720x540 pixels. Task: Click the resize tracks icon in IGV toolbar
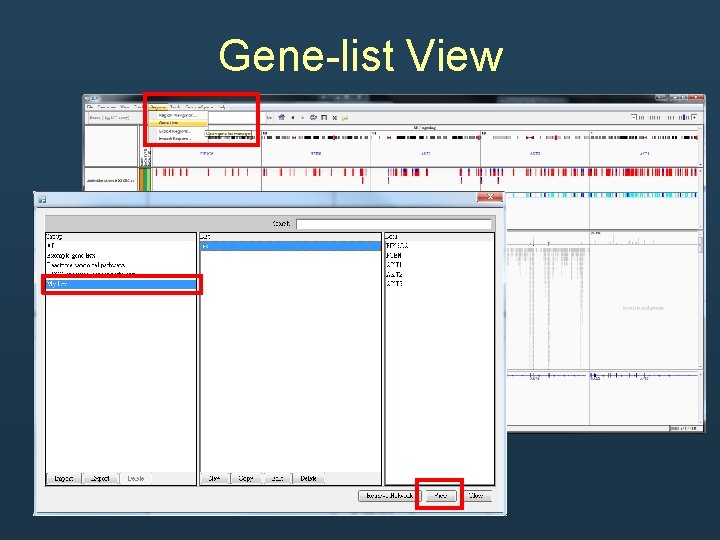[x=335, y=118]
